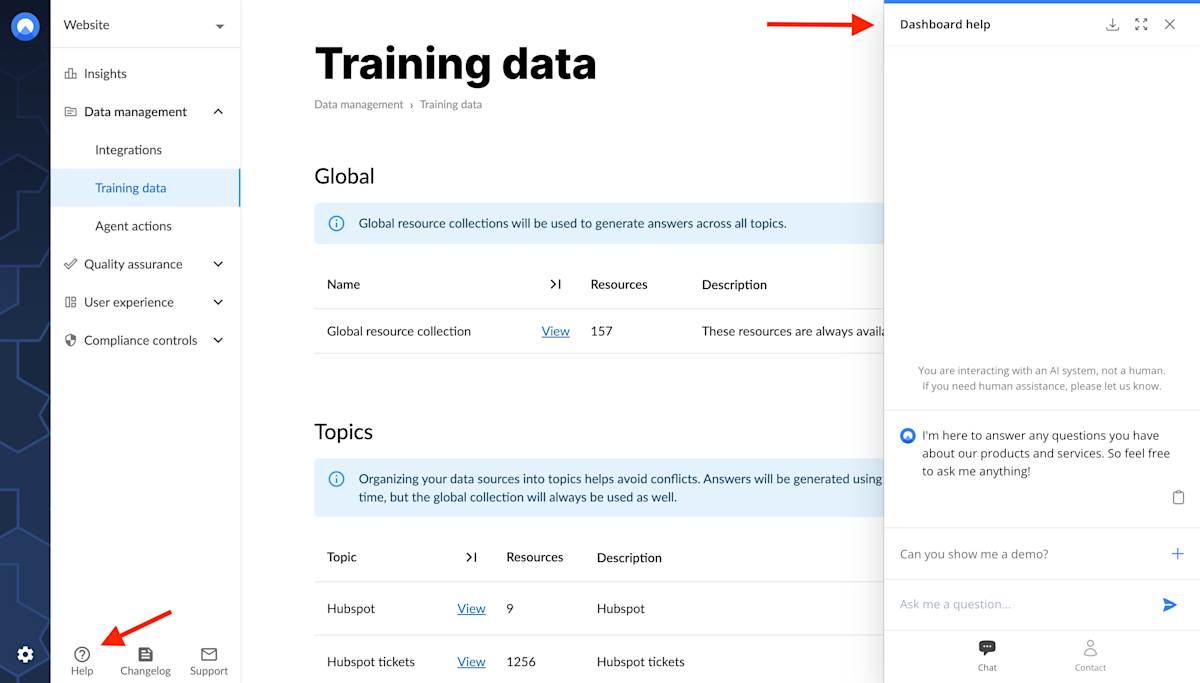Click the Data management breadcrumb link
Image resolution: width=1200 pixels, height=683 pixels.
pyautogui.click(x=358, y=104)
